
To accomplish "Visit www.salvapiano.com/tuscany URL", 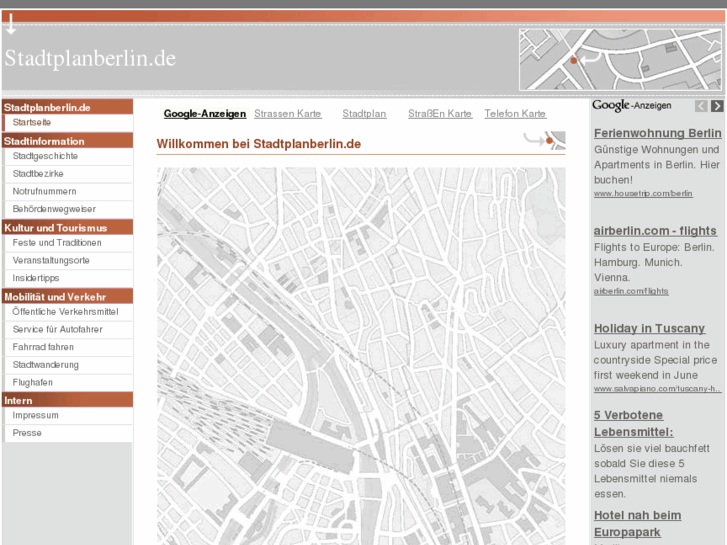I will 657,389.
